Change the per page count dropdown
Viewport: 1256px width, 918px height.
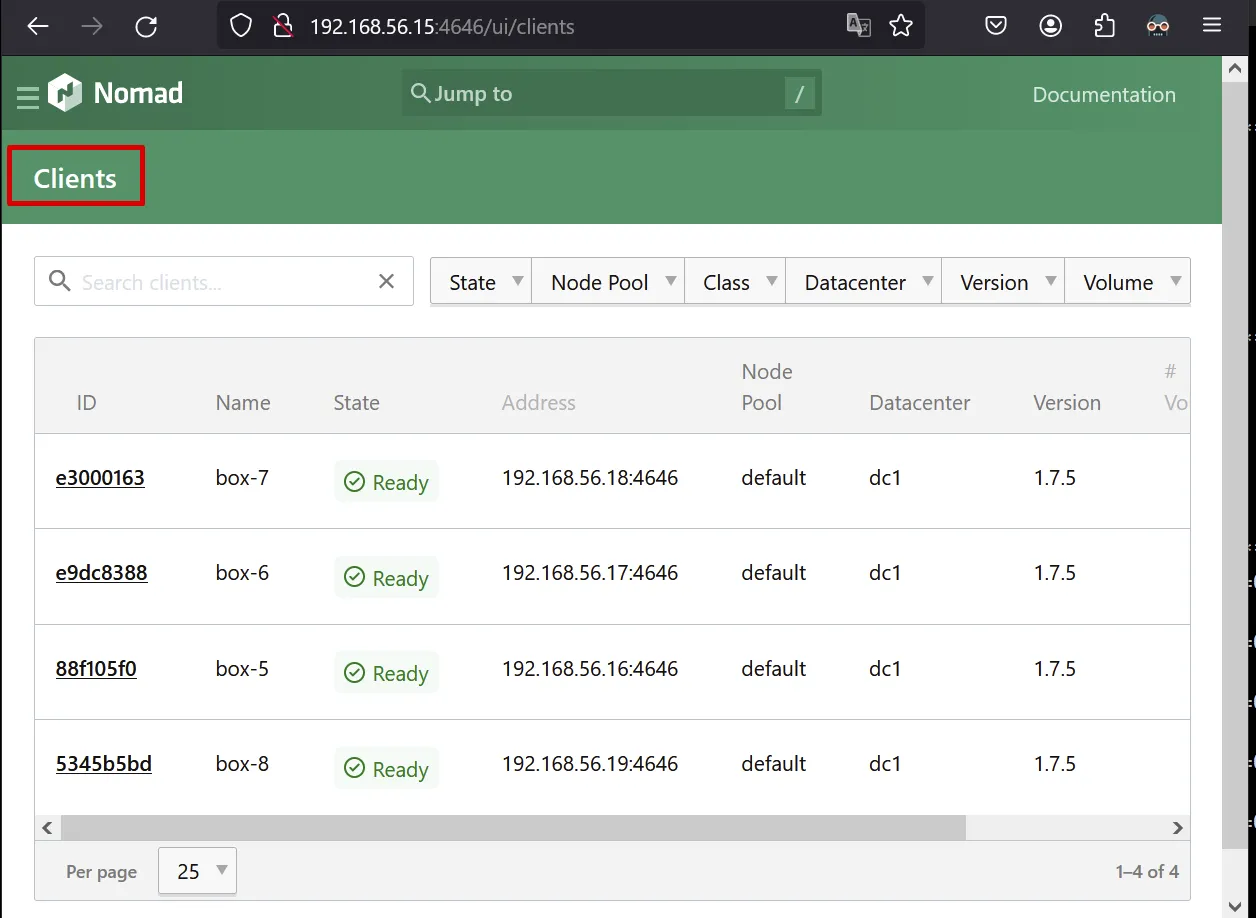click(x=197, y=871)
